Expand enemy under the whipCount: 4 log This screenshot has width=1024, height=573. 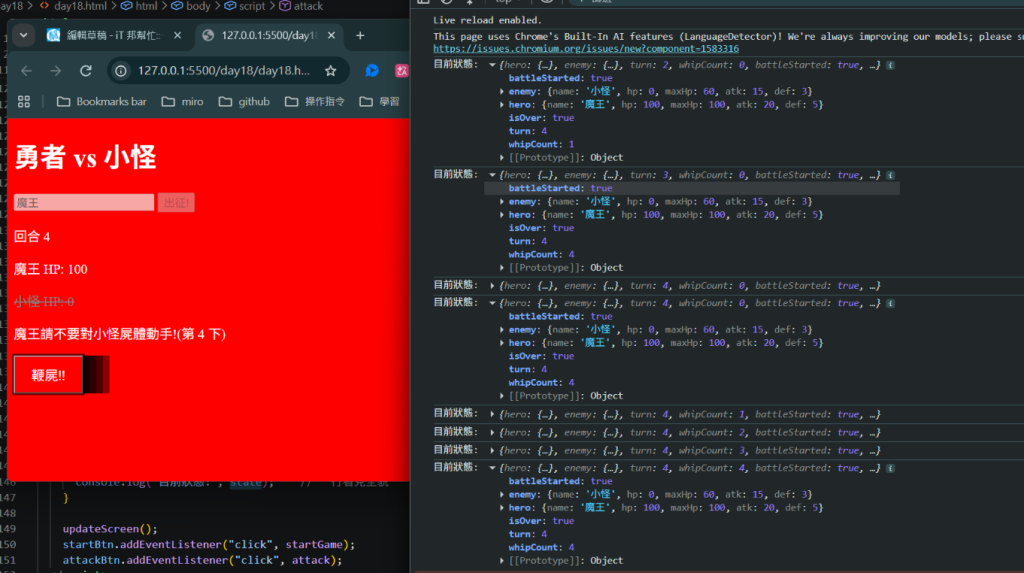click(502, 495)
